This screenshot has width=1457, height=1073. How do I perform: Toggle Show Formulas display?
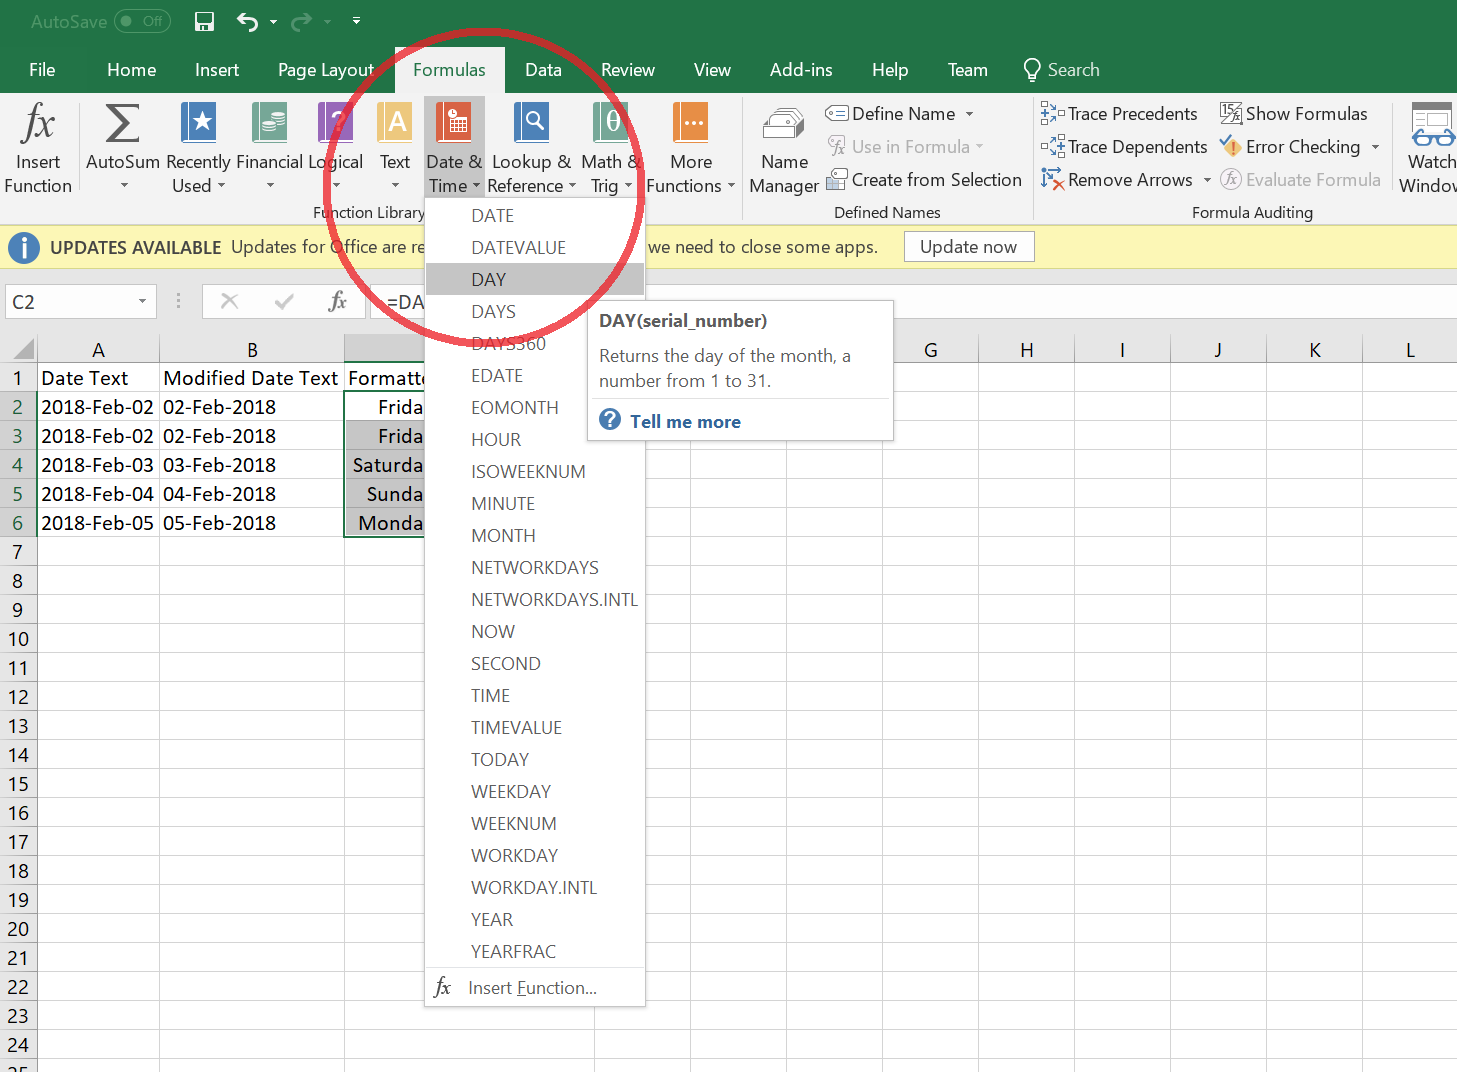pos(1294,113)
